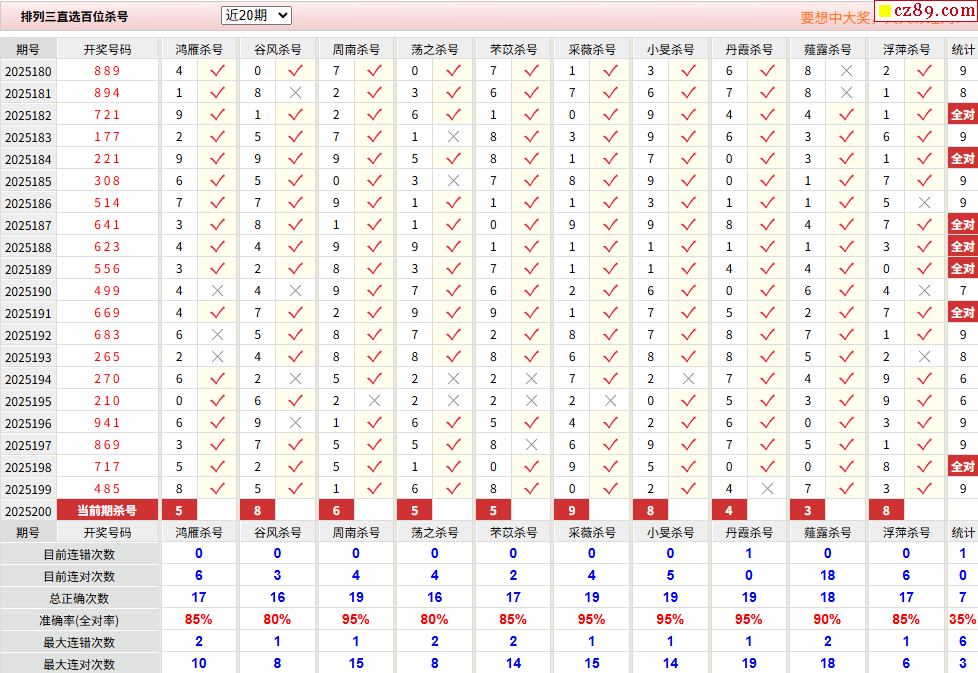The width and height of the screenshot is (978, 673).
Task: Click the 全对 badge in row 2025198
Action: click(x=962, y=467)
